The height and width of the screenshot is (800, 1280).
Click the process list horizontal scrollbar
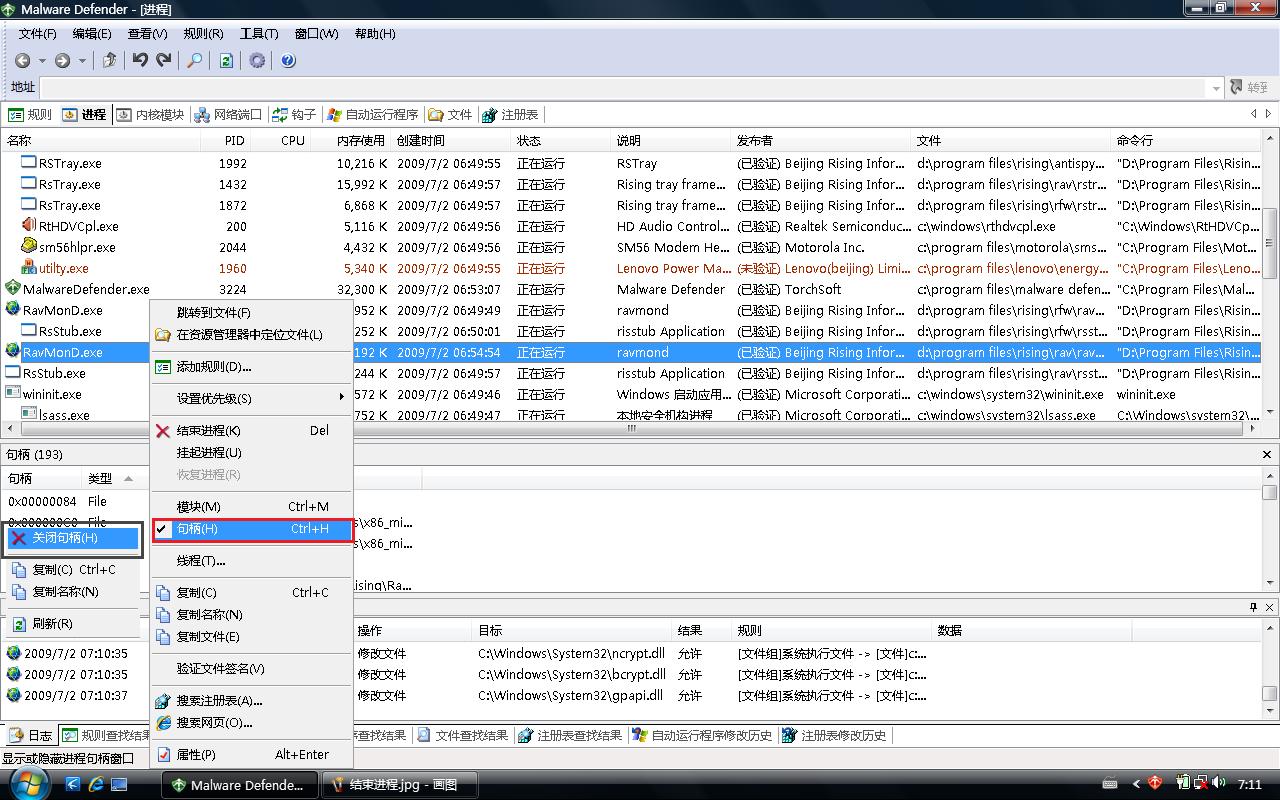tap(630, 428)
